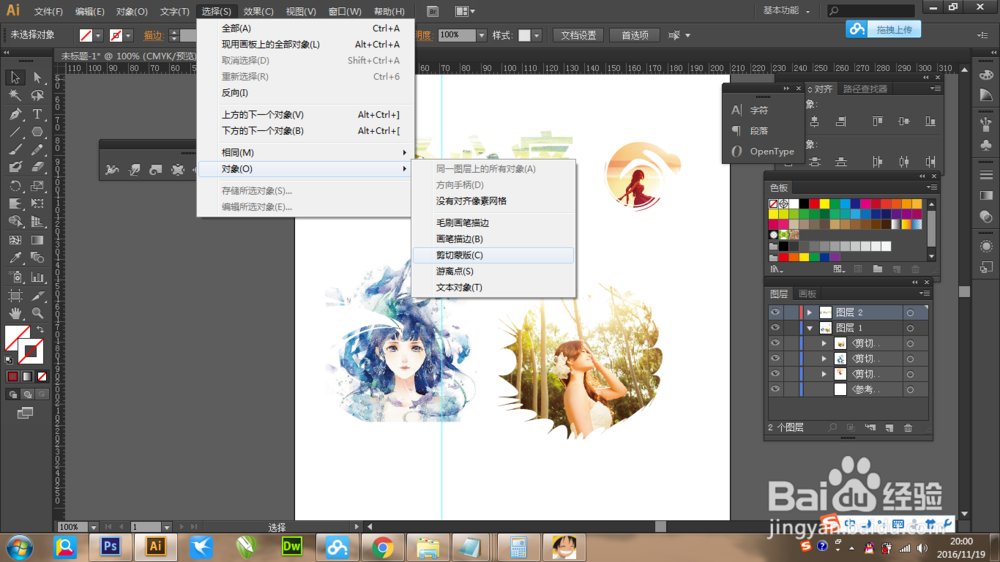Select the Pen tool

pyautogui.click(x=15, y=114)
